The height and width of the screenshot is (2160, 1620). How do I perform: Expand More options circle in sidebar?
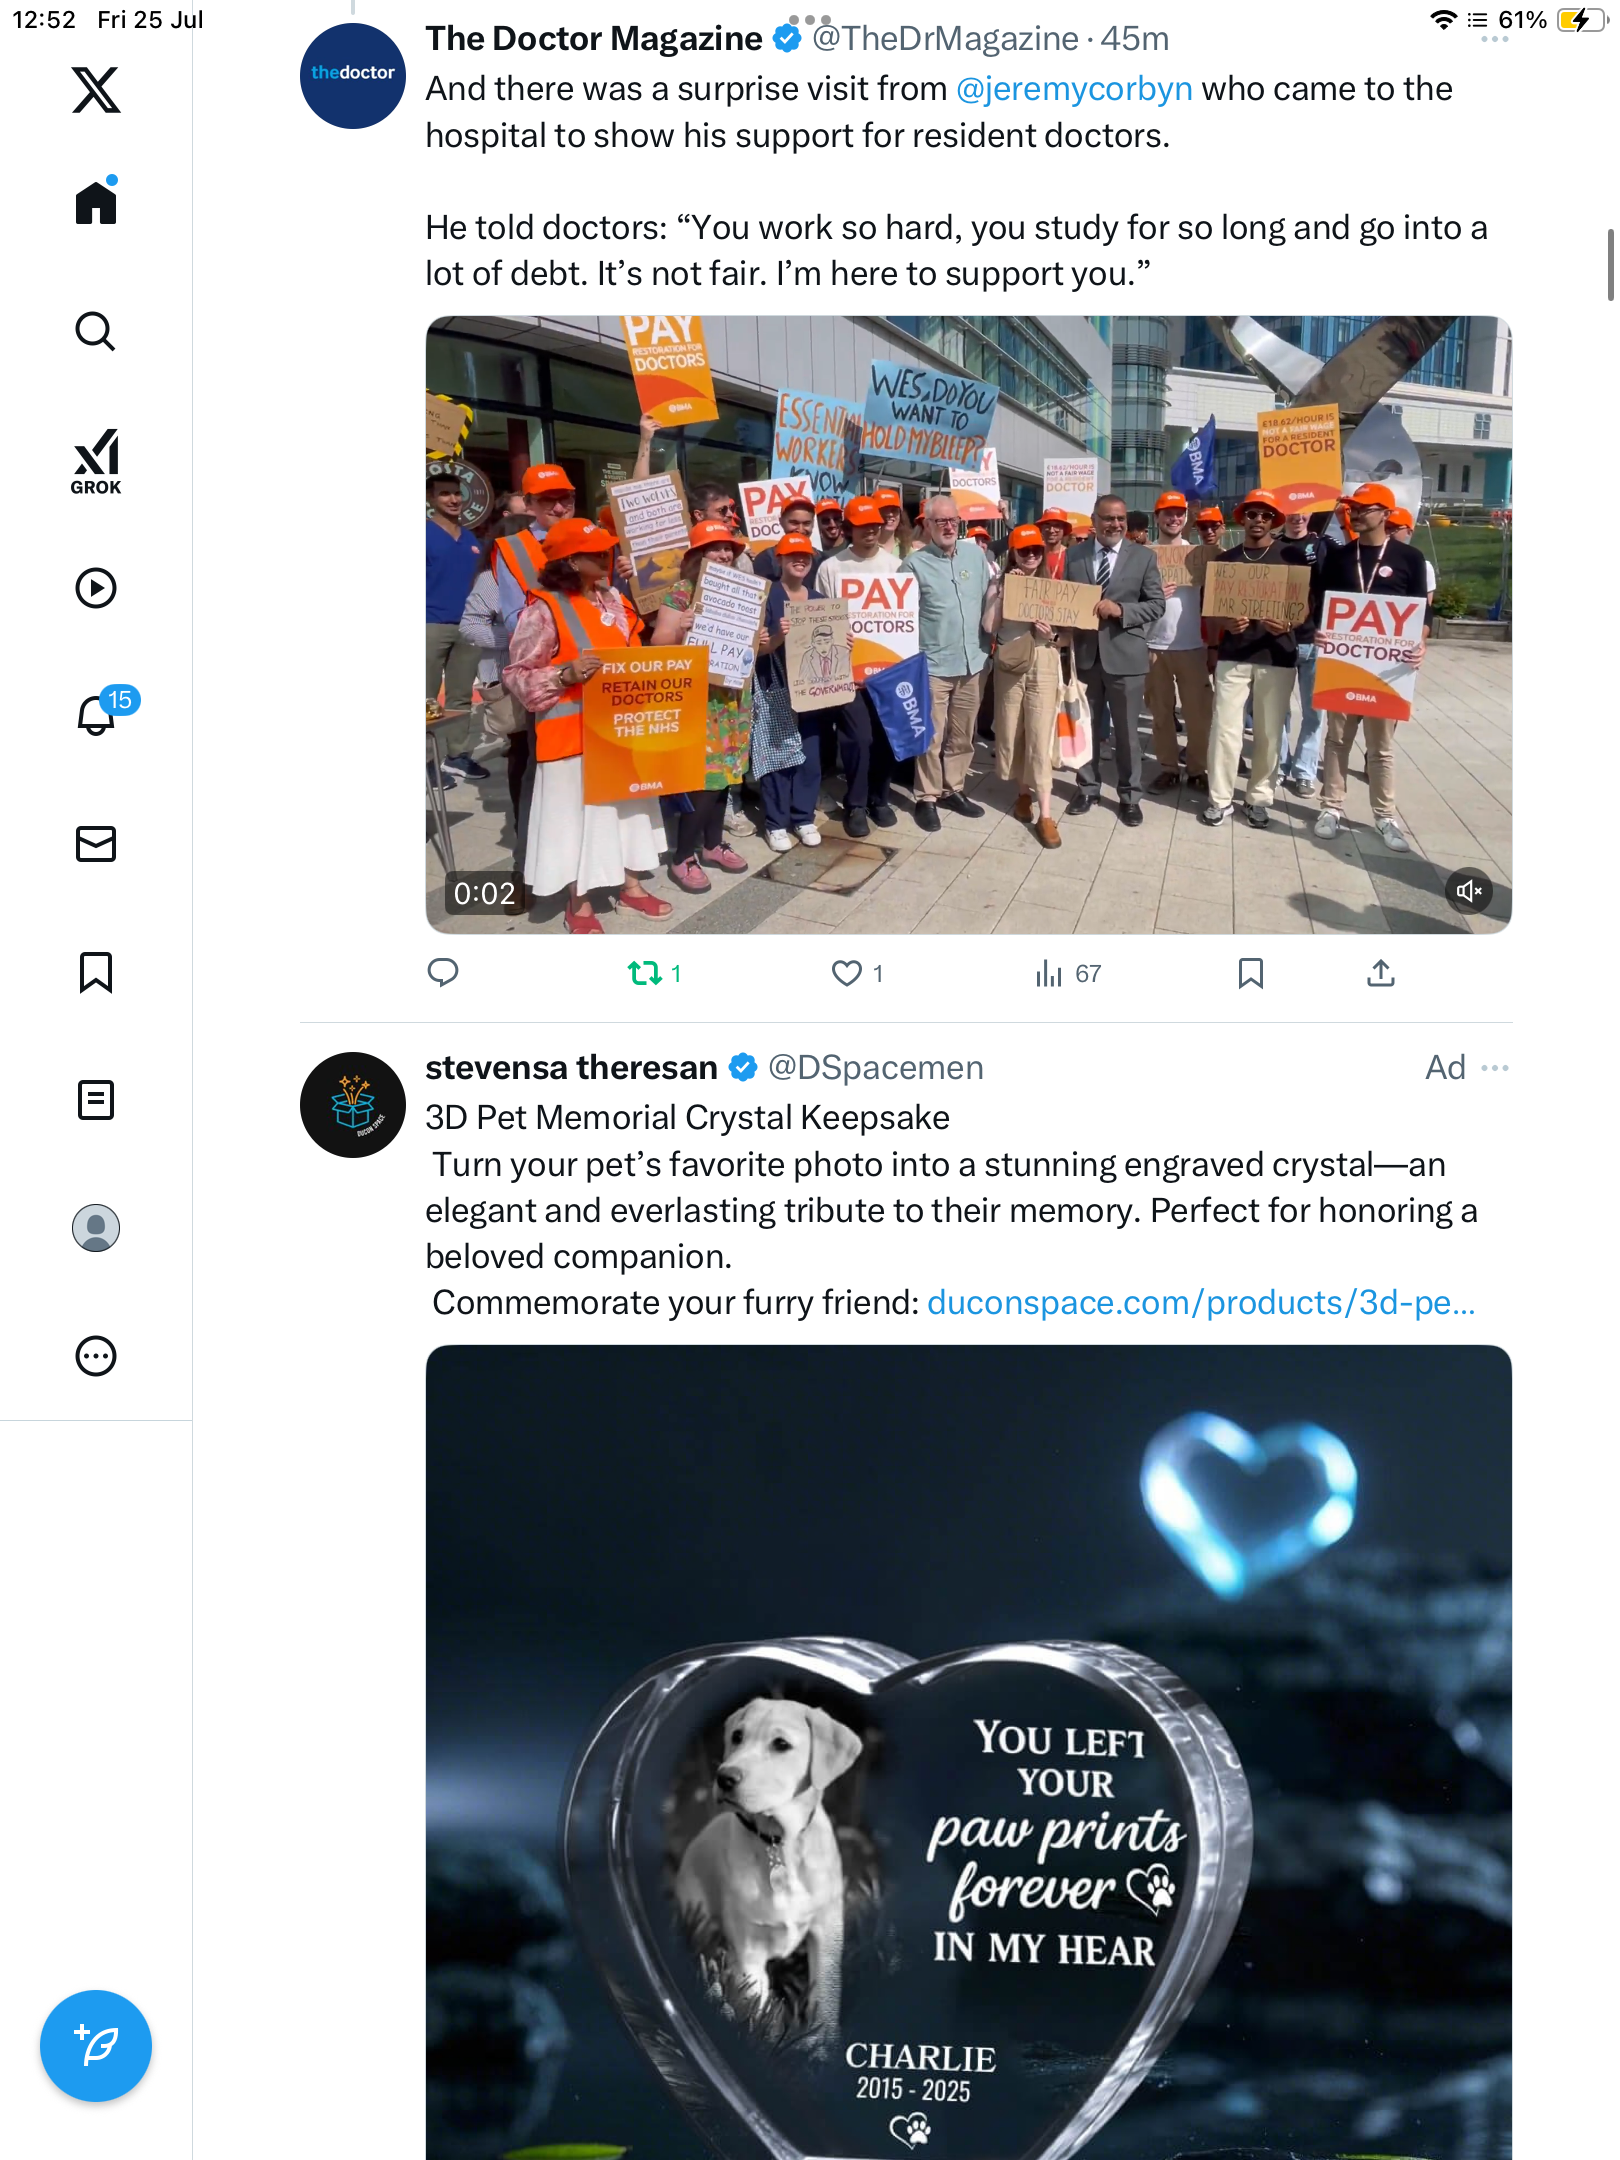click(96, 1356)
